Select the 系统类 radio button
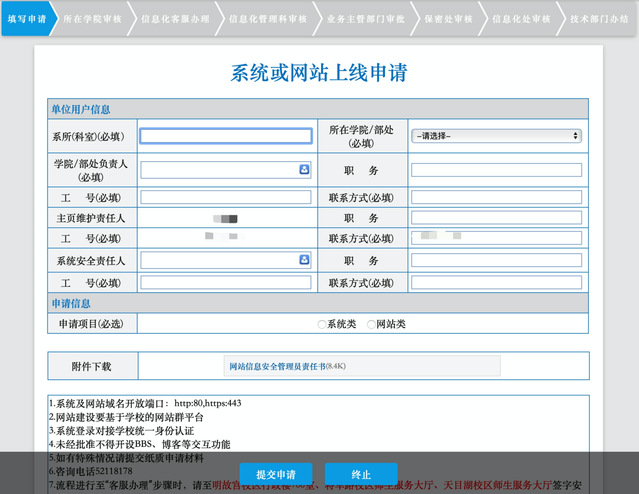This screenshot has width=639, height=494. point(322,324)
